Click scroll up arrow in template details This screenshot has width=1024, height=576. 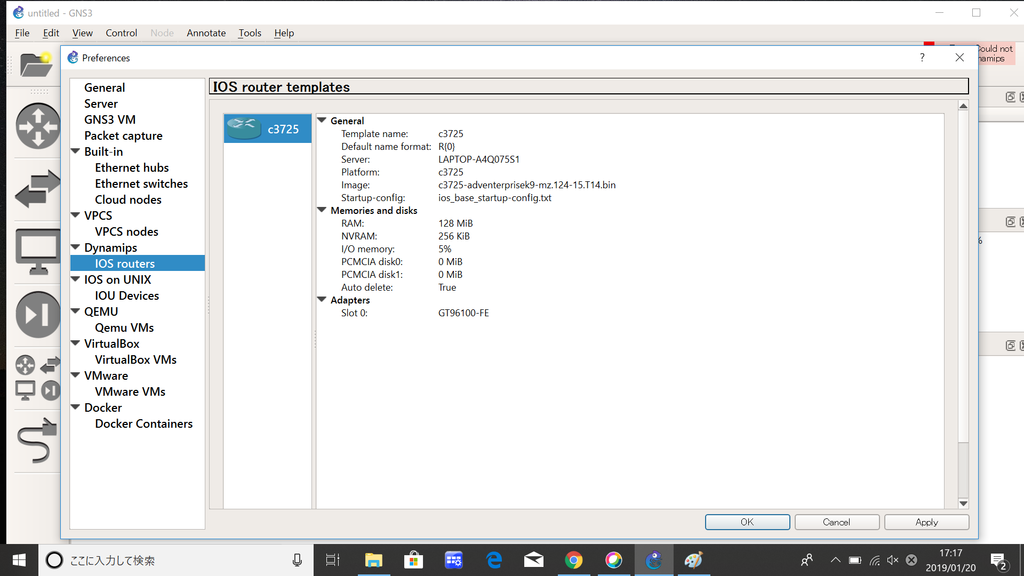tap(963, 106)
